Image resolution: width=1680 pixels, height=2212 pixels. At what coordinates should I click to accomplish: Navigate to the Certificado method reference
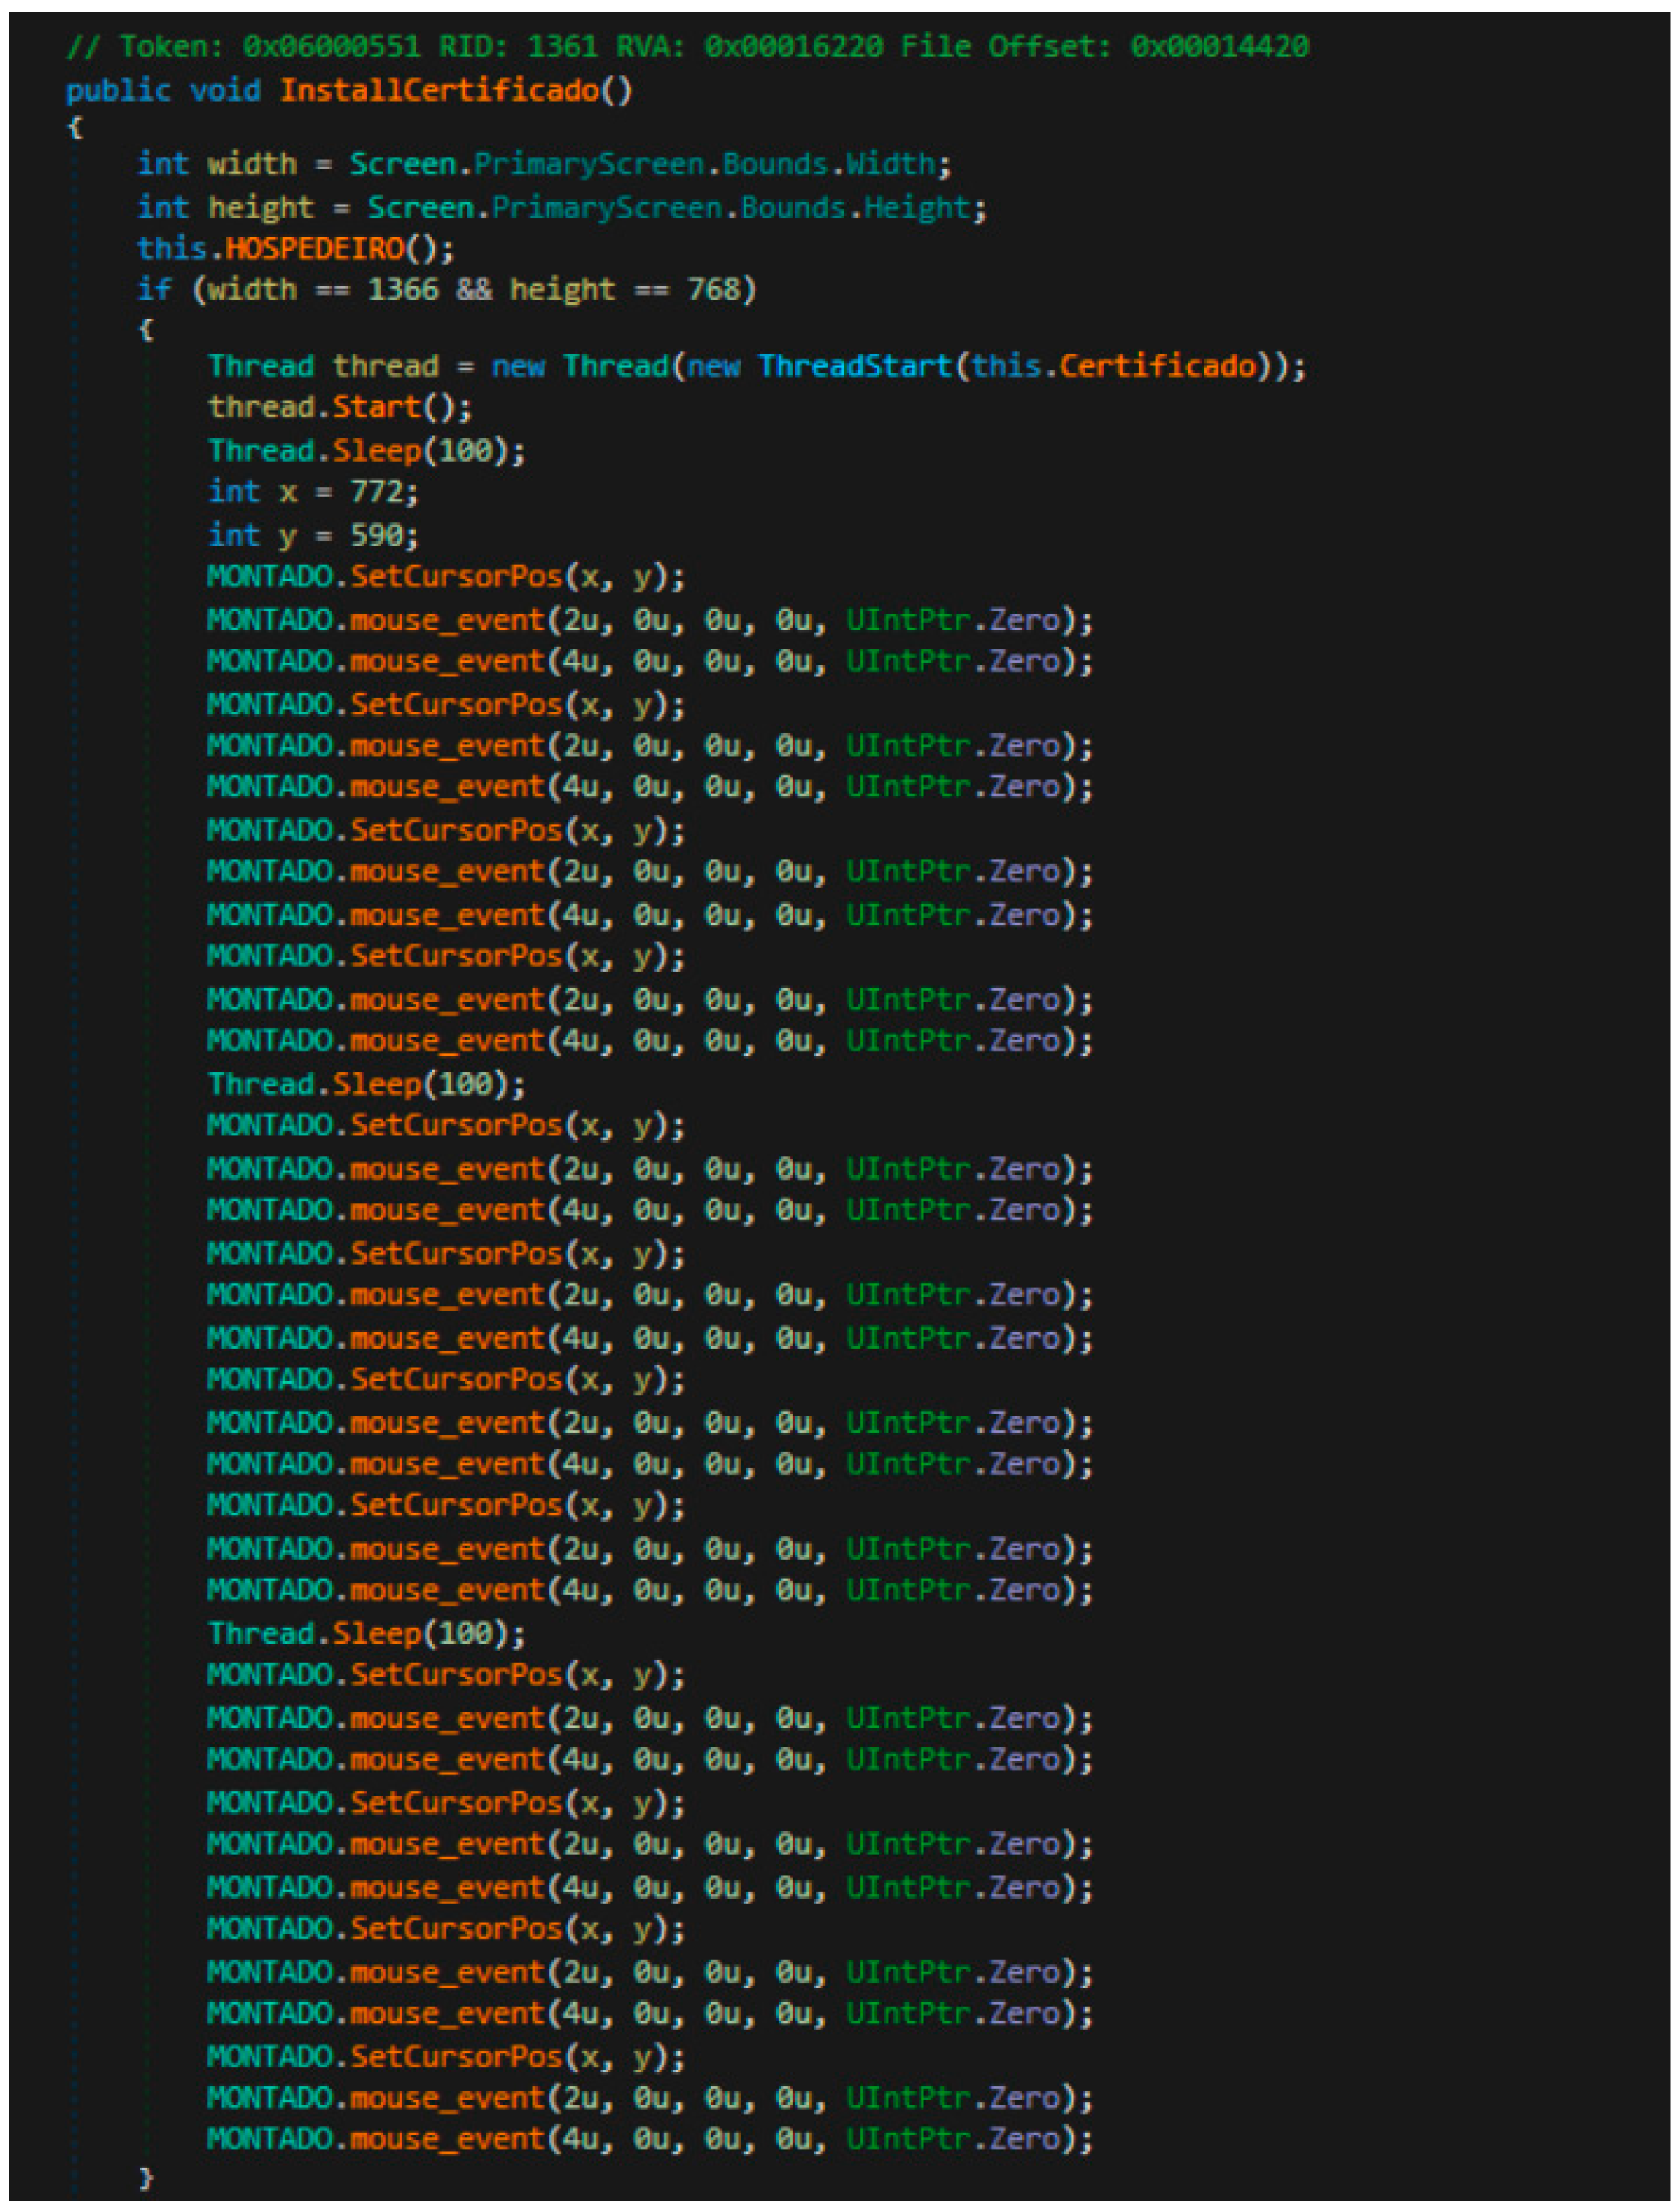click(1157, 366)
